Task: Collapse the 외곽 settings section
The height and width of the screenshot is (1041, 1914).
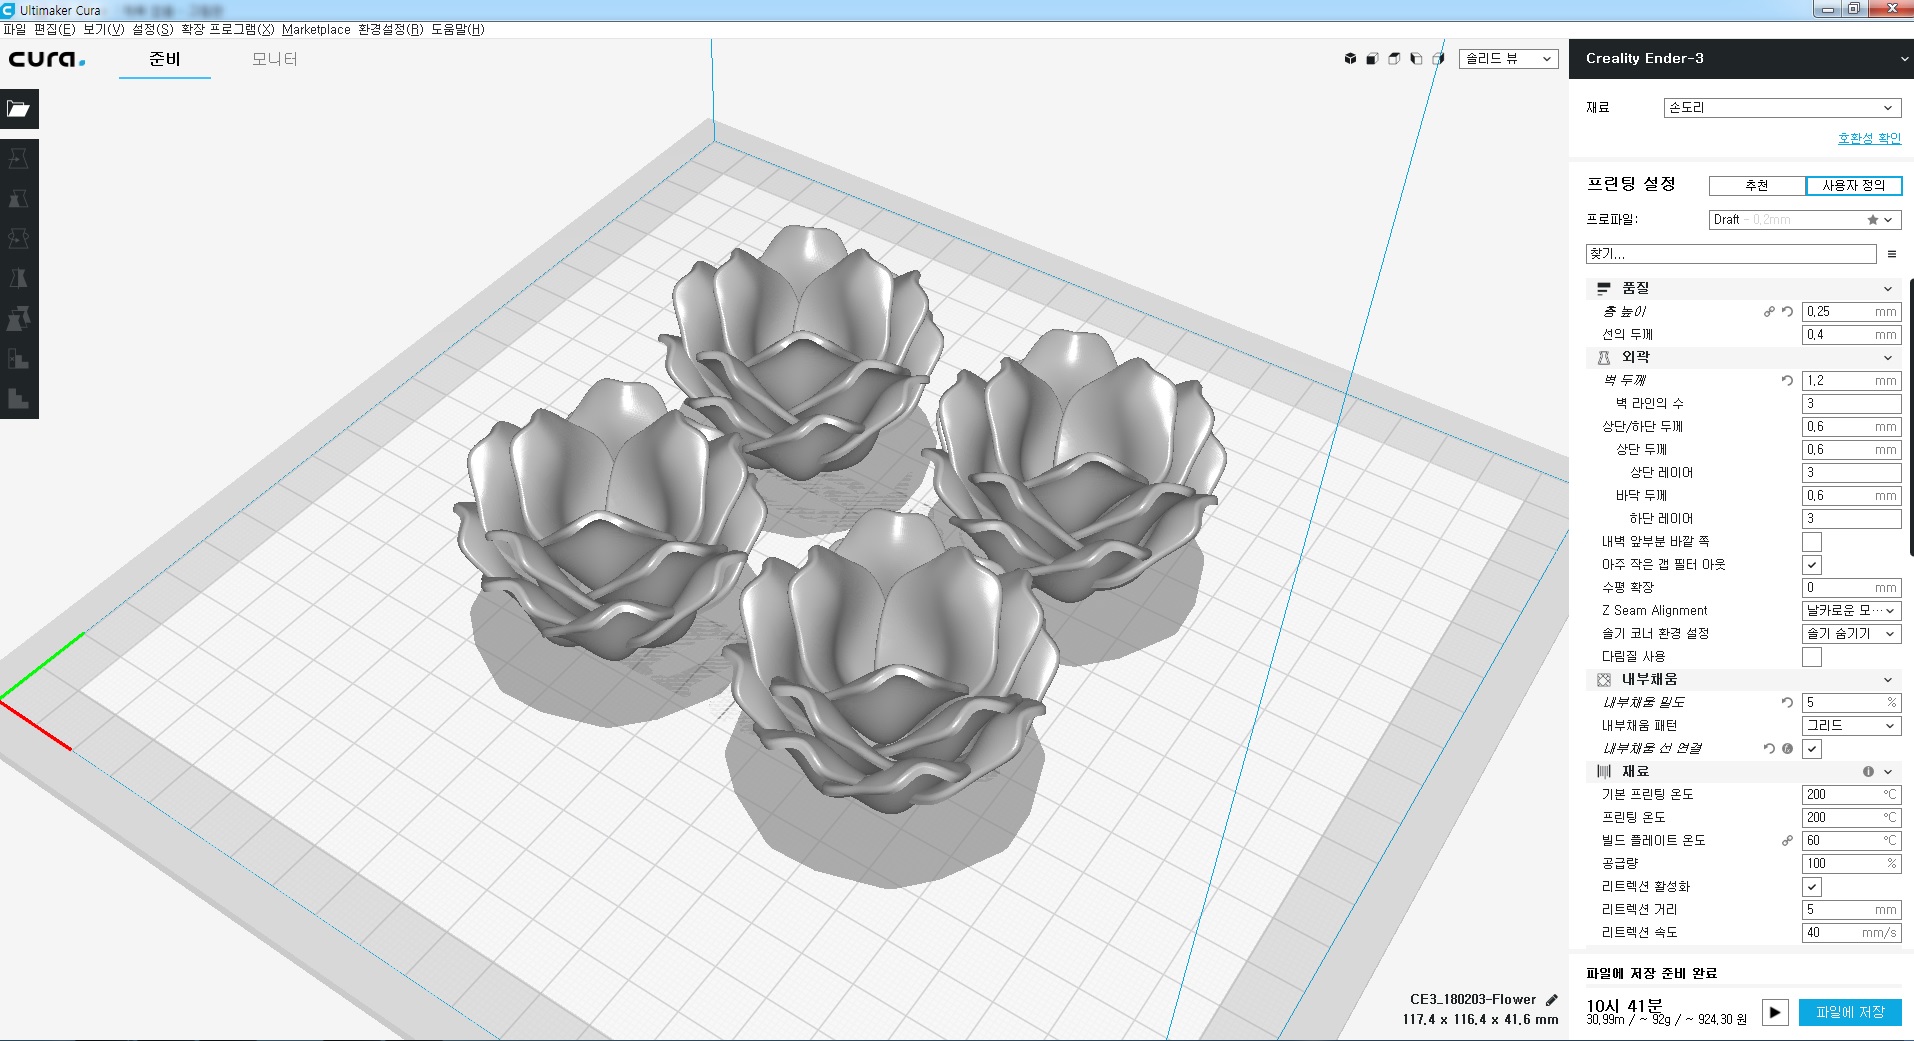Action: point(1743,357)
